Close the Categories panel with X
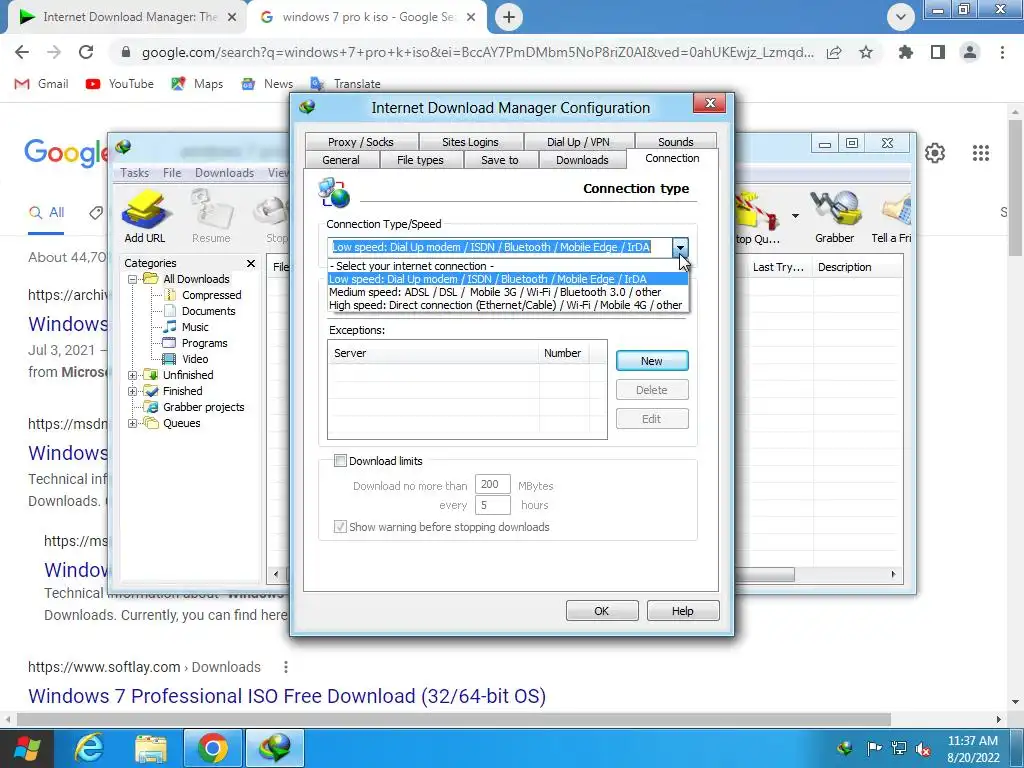The width and height of the screenshot is (1024, 768). [x=251, y=263]
